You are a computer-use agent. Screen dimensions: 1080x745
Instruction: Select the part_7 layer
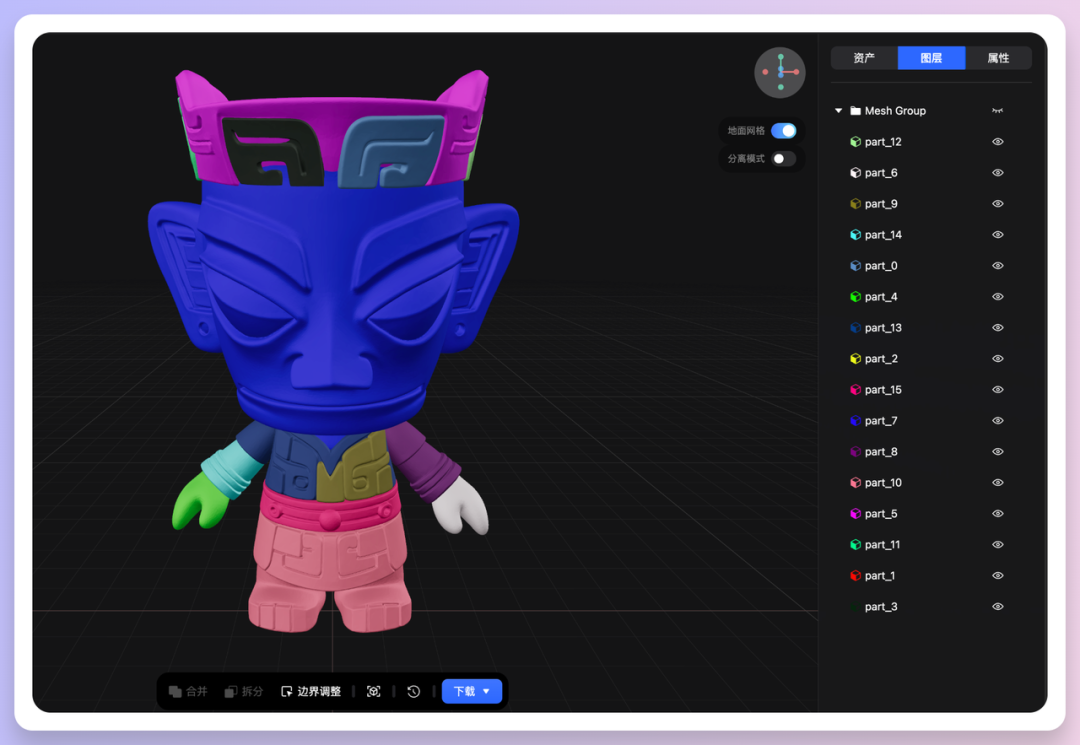coord(881,421)
